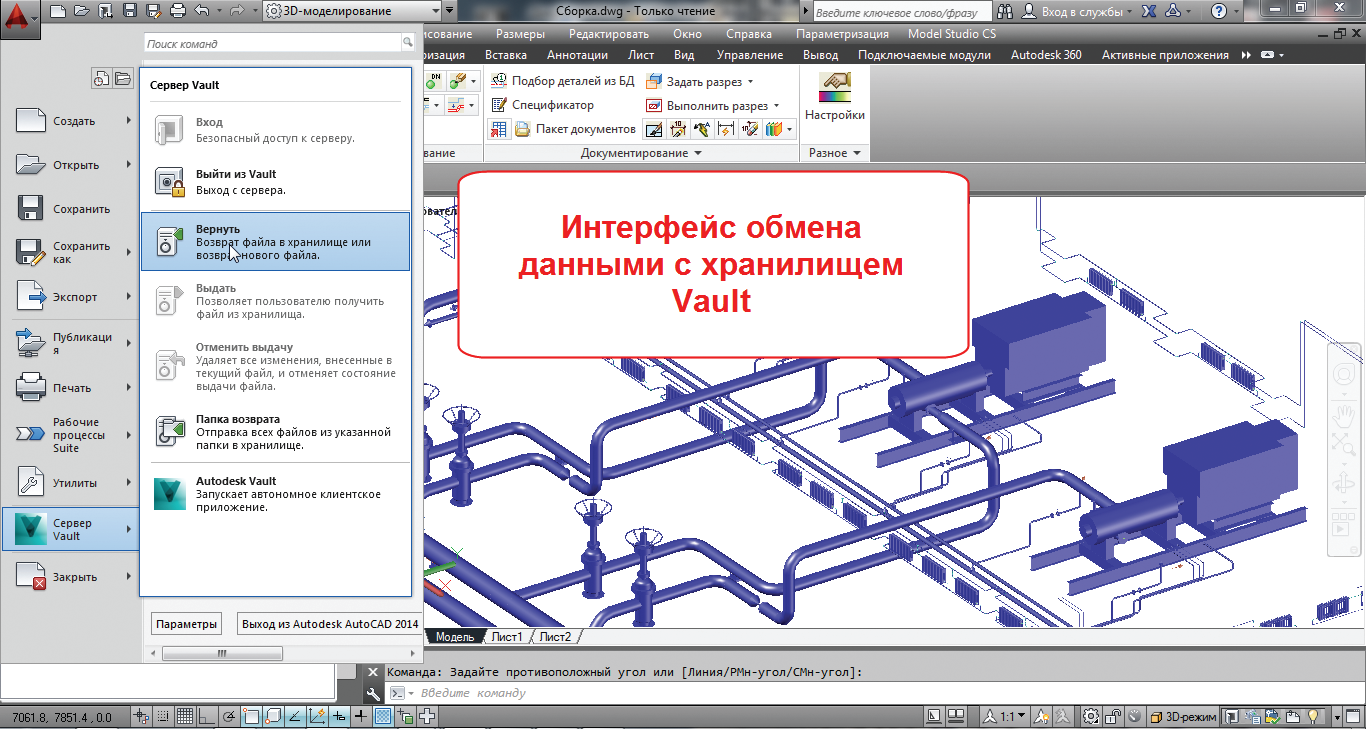Screen dimensions: 1366x729
Task: Choose Выйти из Vault in the menu
Action: point(275,181)
